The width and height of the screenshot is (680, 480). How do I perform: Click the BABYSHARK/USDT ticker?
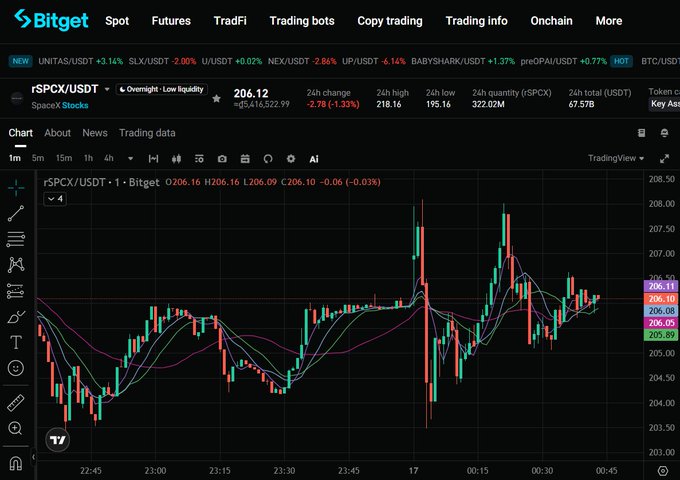pyautogui.click(x=463, y=61)
